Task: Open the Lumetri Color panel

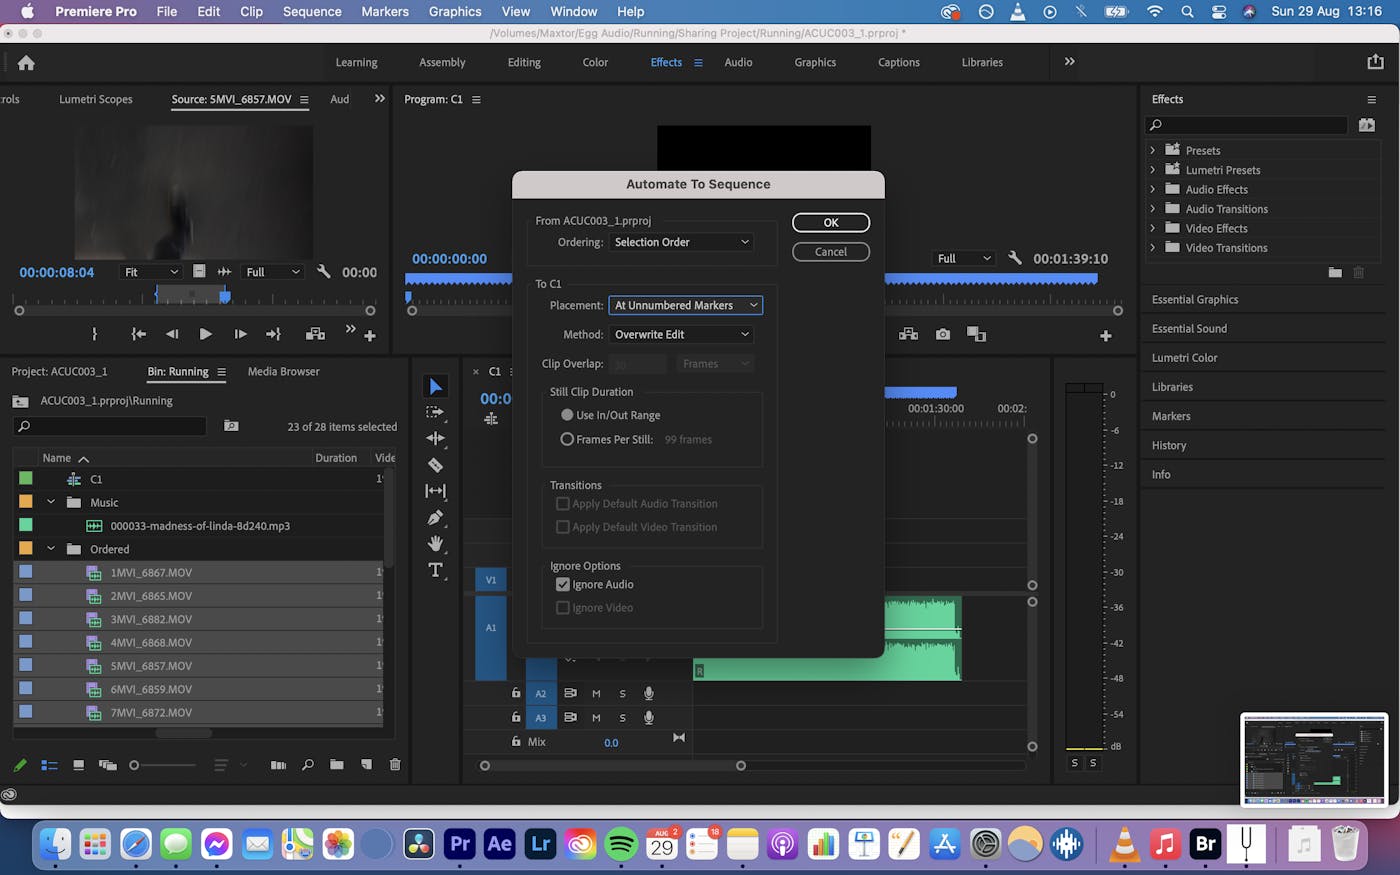Action: [1185, 357]
